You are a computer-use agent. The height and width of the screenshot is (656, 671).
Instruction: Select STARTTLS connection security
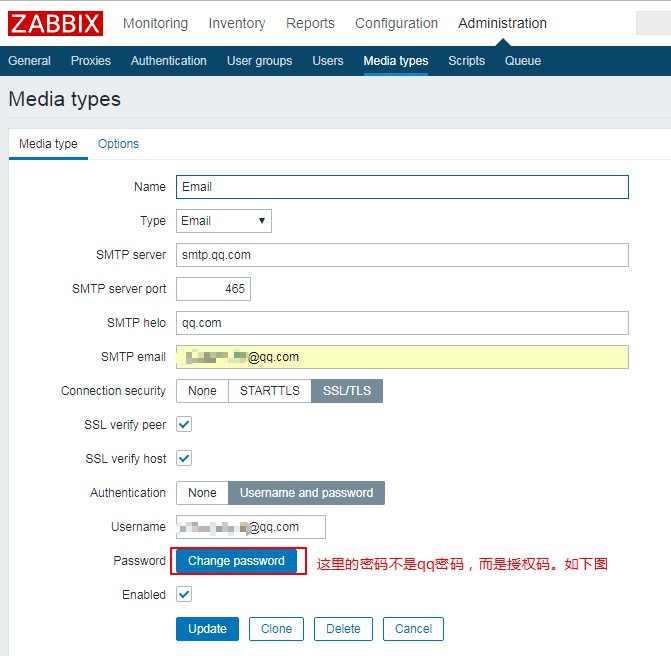[x=269, y=391]
